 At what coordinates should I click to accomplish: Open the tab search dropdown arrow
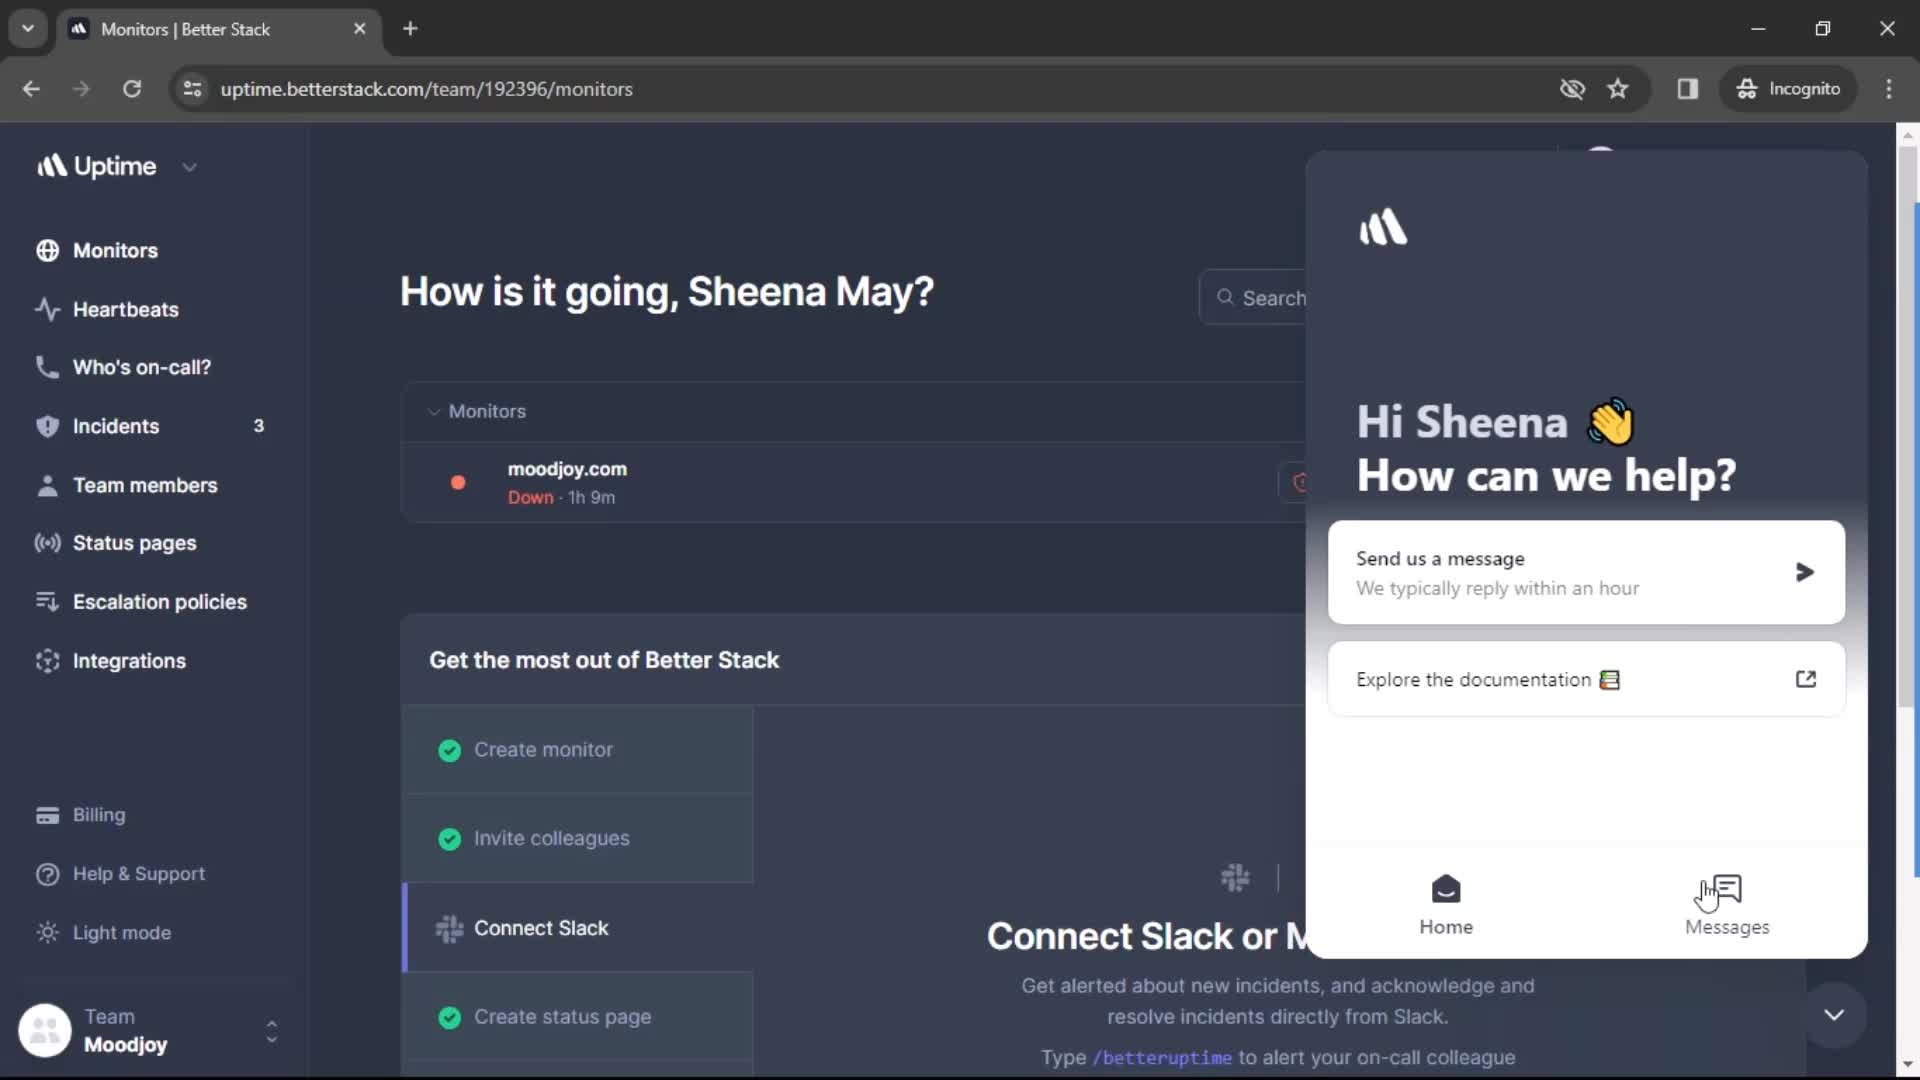(28, 29)
